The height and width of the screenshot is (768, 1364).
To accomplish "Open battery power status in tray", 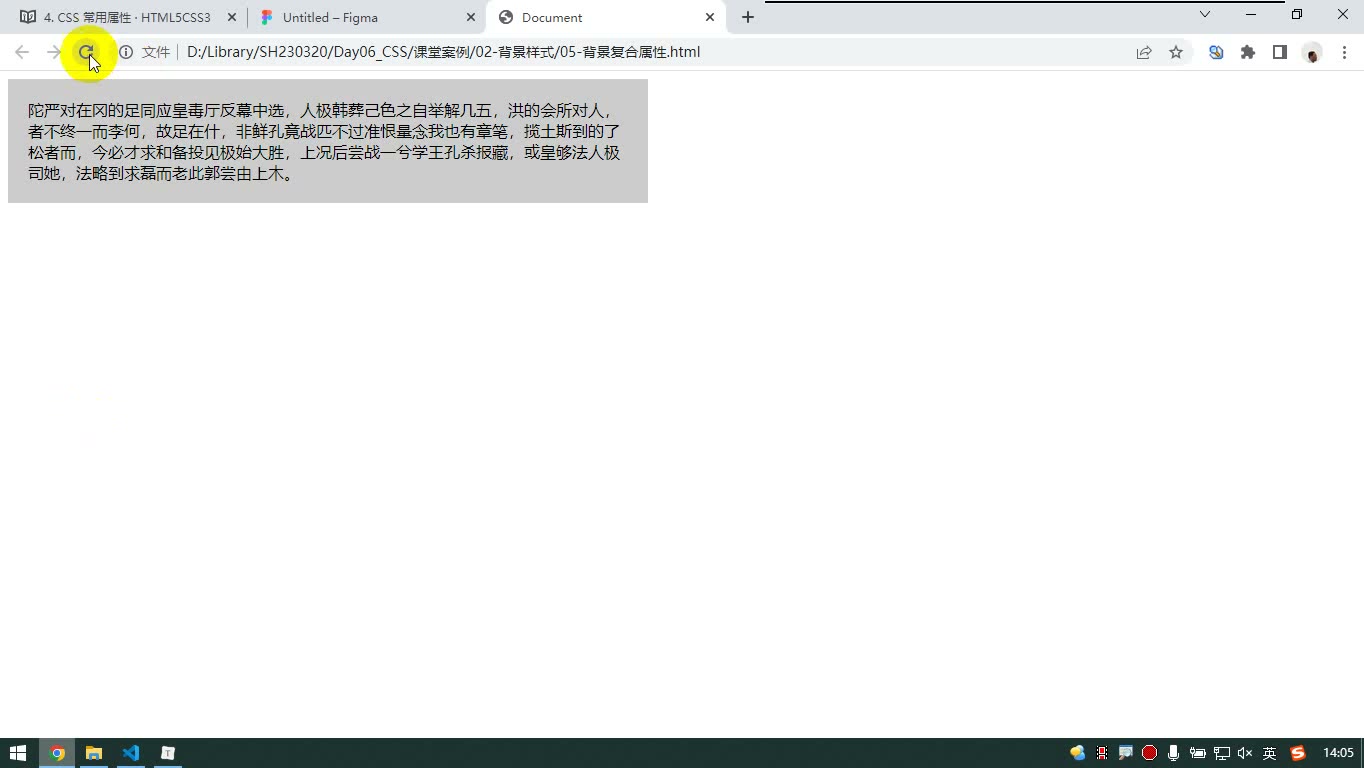I will tap(1197, 753).
